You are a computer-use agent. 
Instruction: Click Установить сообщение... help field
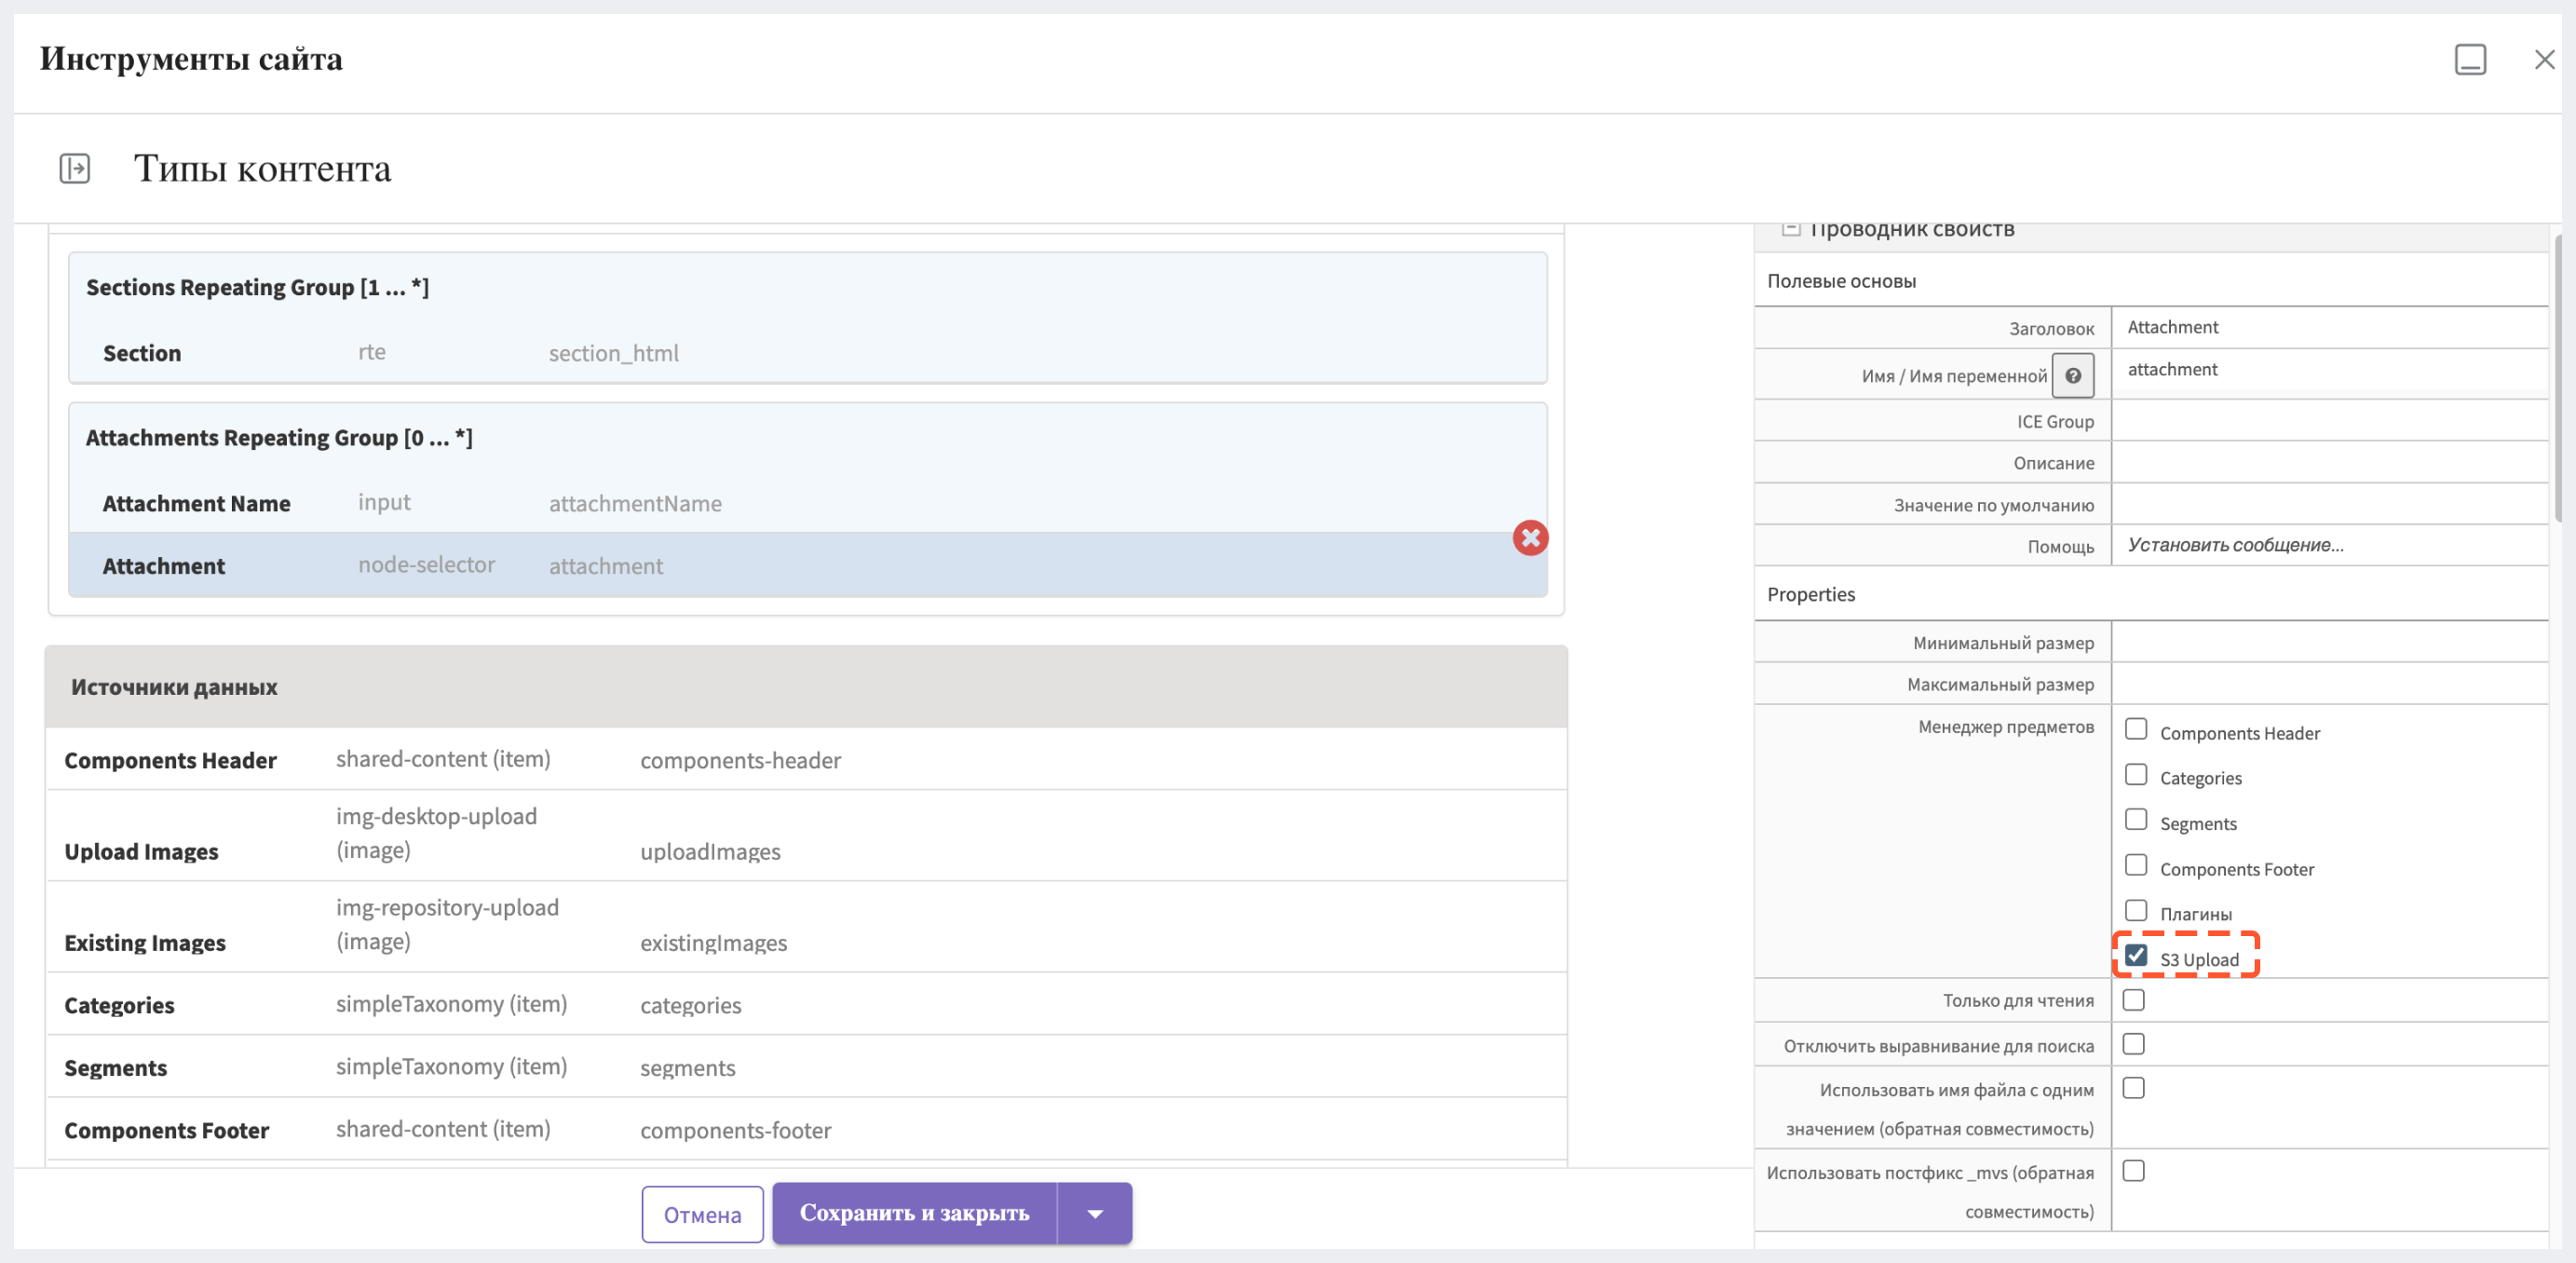pos(2329,546)
